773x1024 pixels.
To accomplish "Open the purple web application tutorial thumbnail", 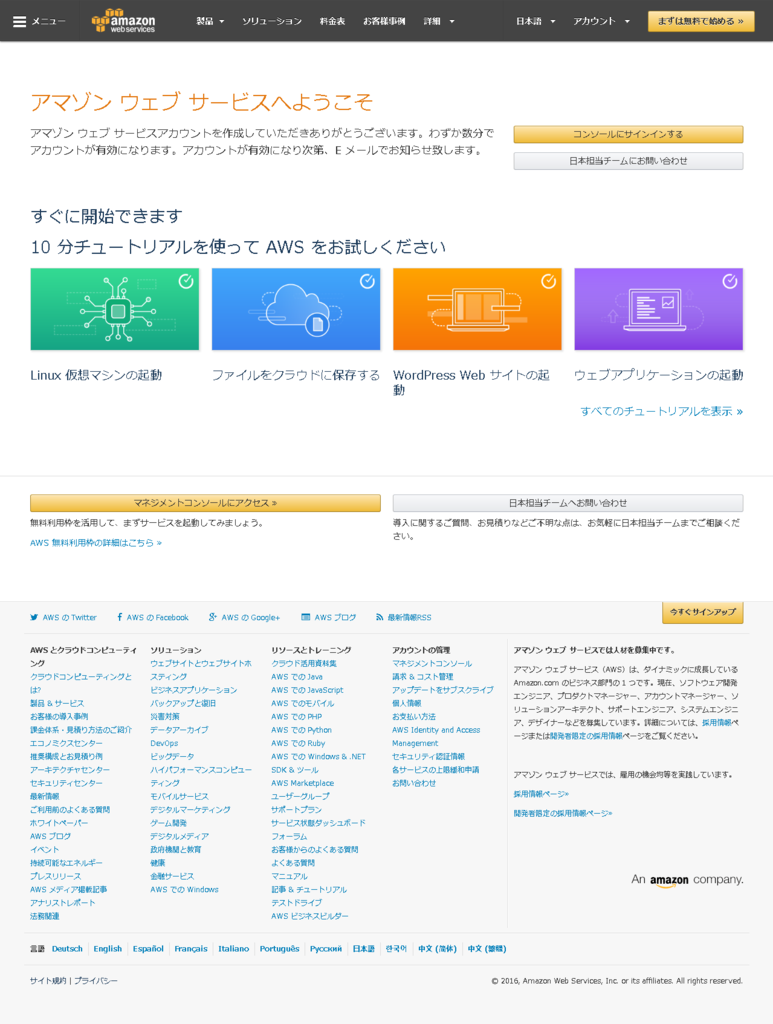I will tap(659, 309).
